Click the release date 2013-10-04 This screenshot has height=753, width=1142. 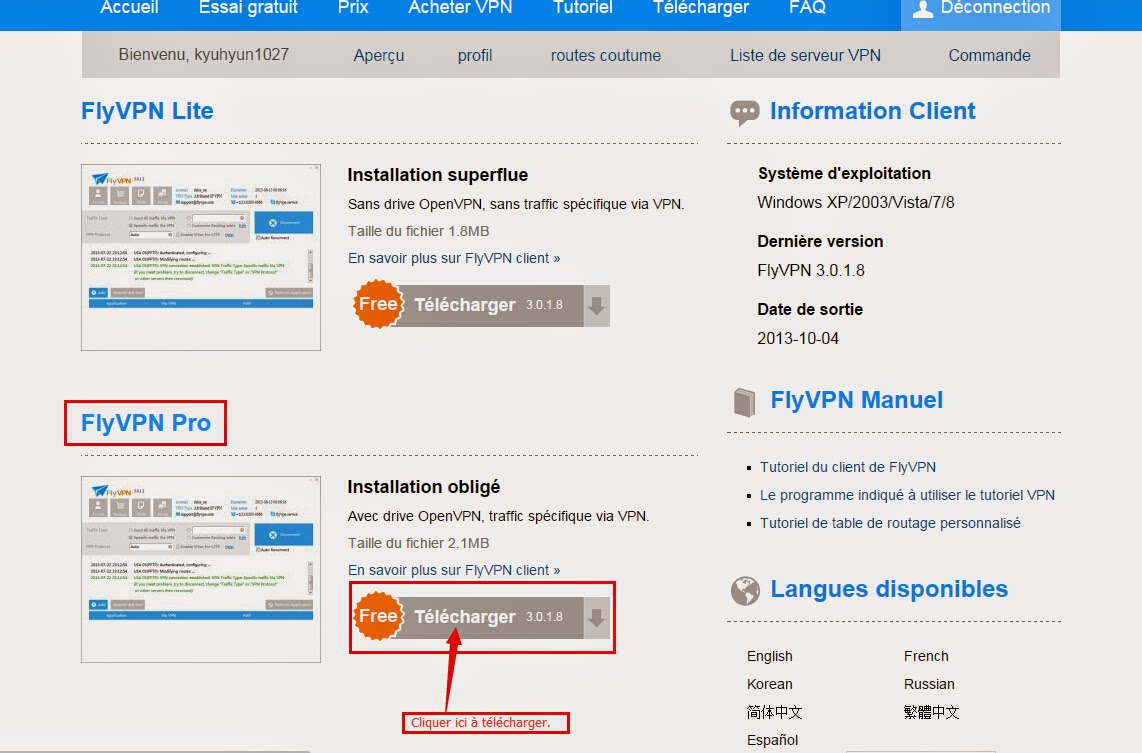[798, 339]
